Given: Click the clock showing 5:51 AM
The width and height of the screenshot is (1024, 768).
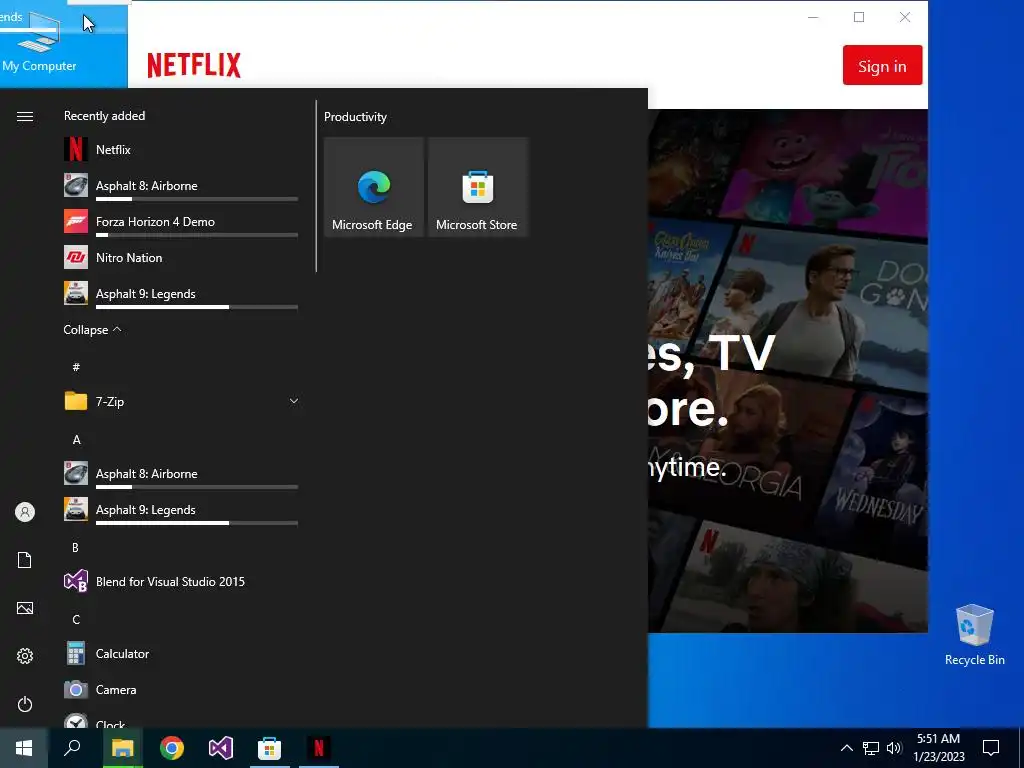Looking at the screenshot, I should click(938, 739).
